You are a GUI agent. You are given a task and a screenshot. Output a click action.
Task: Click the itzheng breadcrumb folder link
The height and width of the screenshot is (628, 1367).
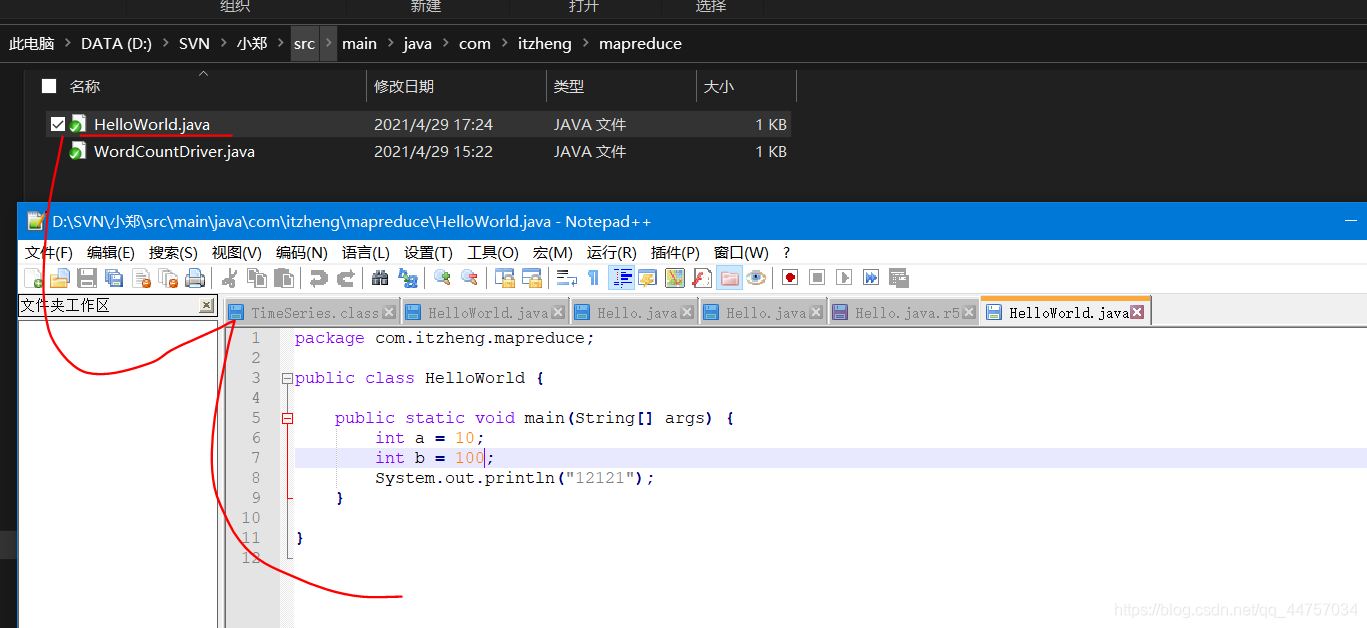click(x=544, y=44)
